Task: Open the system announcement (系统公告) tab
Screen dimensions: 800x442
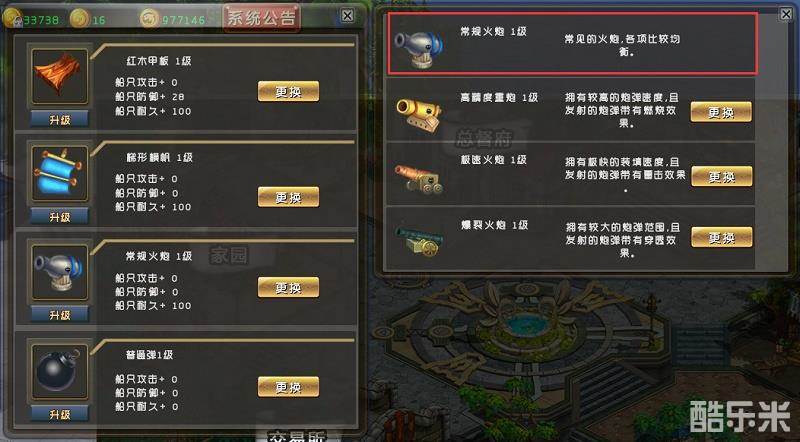Action: coord(261,18)
